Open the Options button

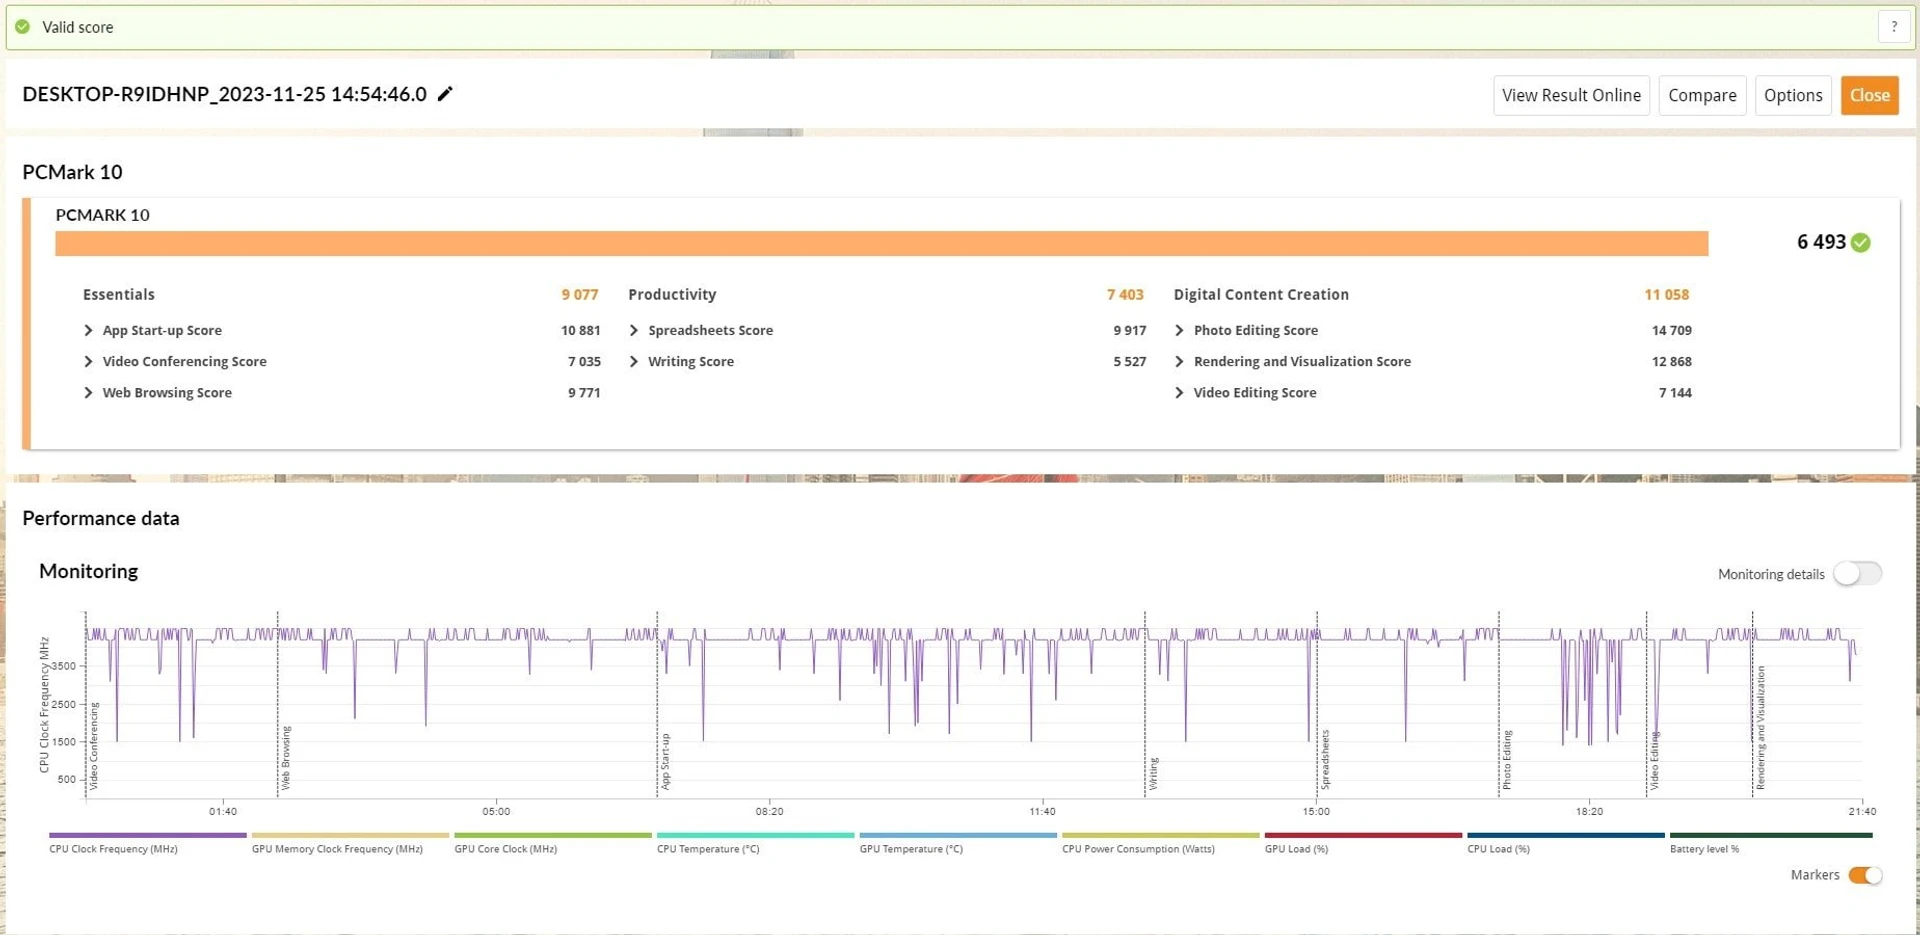pyautogui.click(x=1793, y=95)
